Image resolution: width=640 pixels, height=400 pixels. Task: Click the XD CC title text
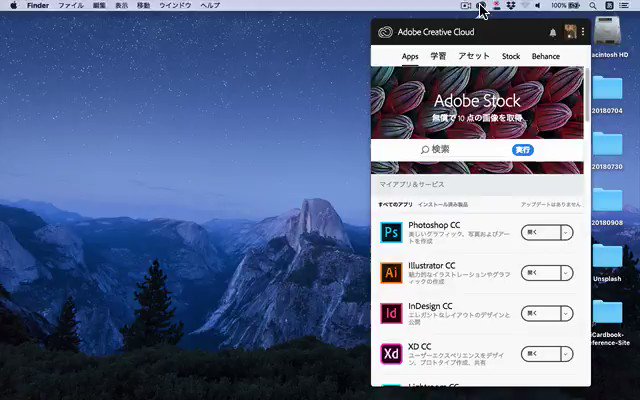[420, 346]
